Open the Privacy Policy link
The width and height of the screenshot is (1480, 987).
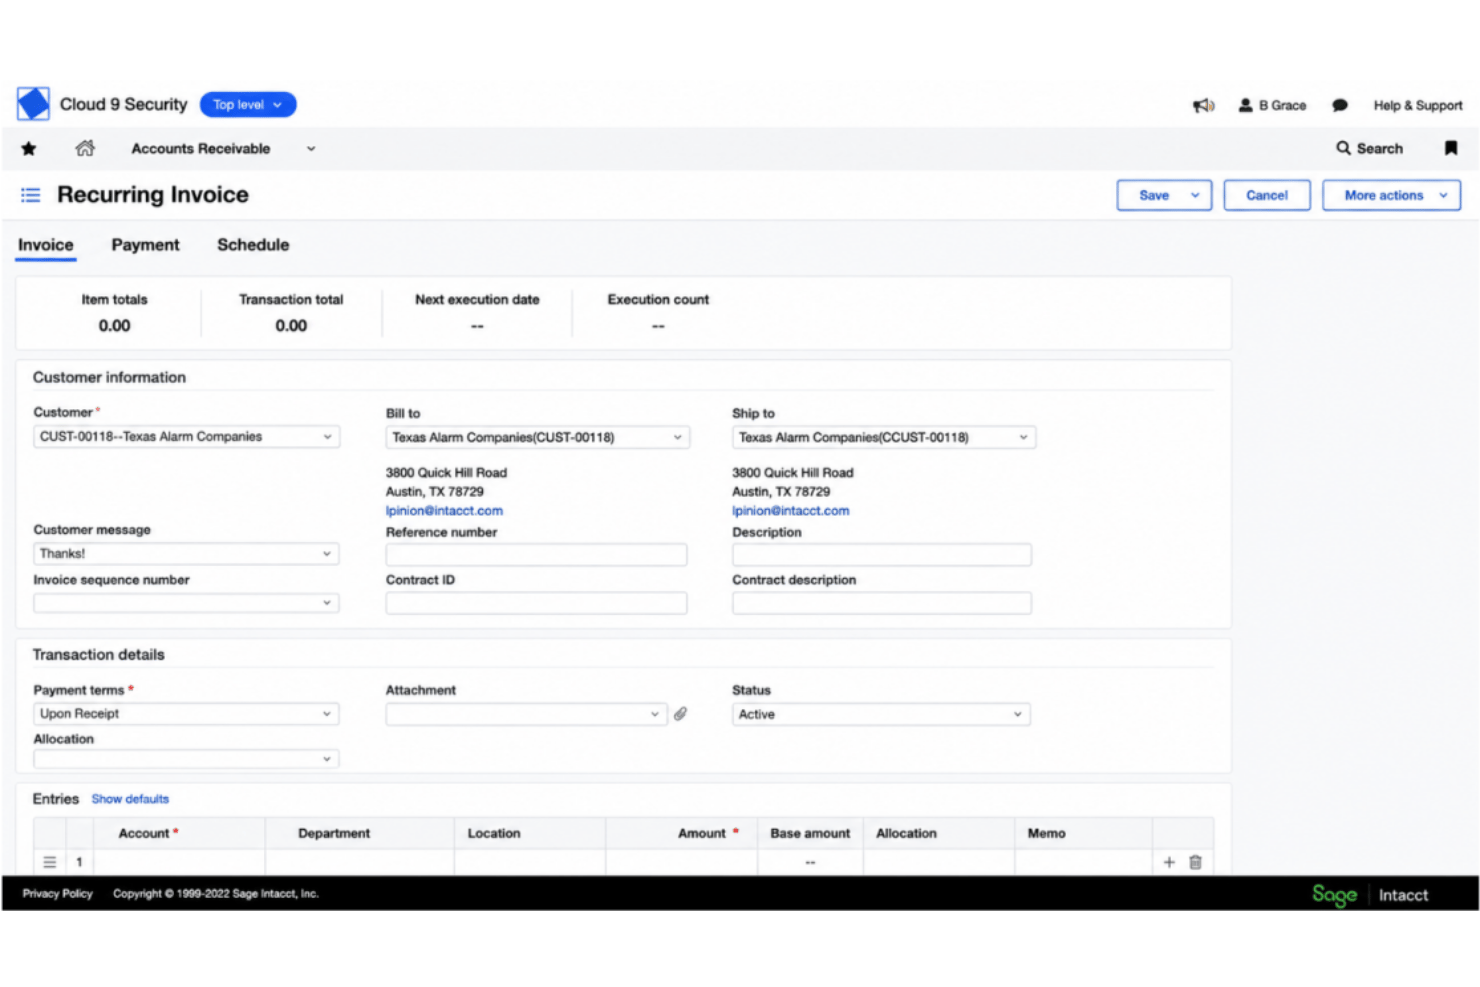click(57, 894)
